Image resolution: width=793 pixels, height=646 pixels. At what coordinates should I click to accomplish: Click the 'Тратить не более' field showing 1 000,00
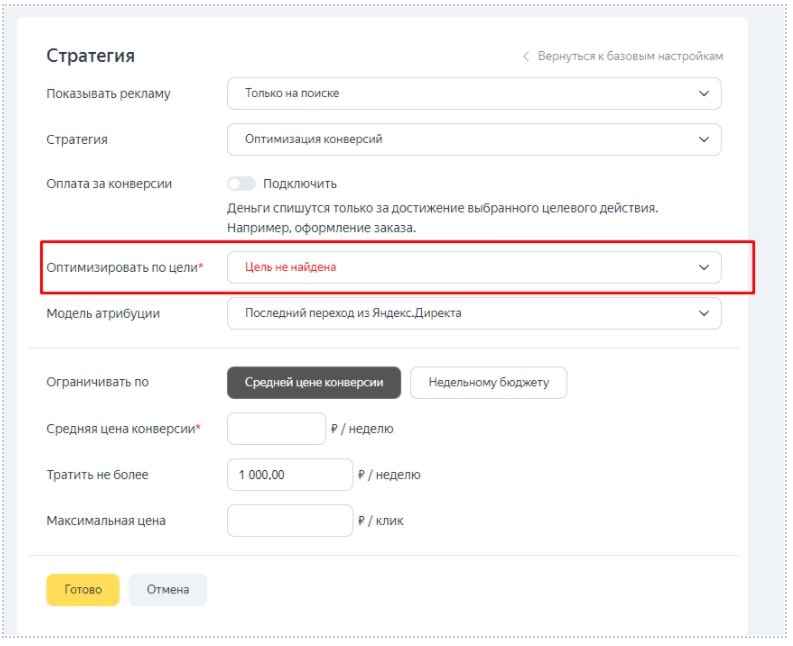pos(289,475)
